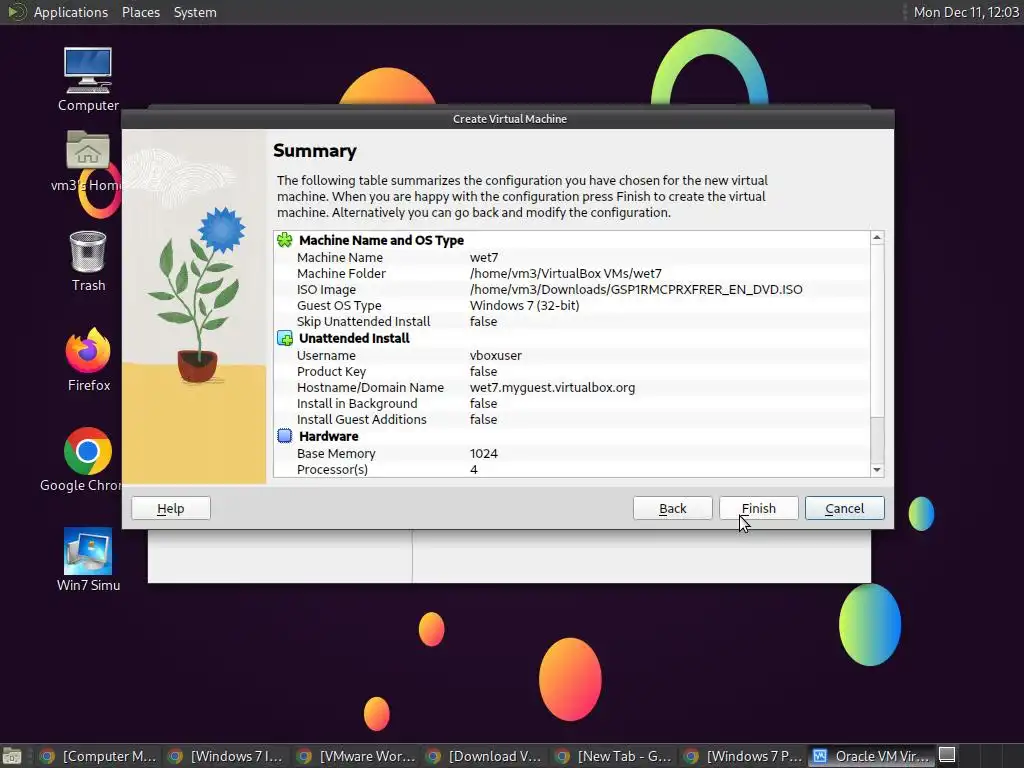Select the Machine Name and OS Type header
The image size is (1024, 768).
point(381,240)
